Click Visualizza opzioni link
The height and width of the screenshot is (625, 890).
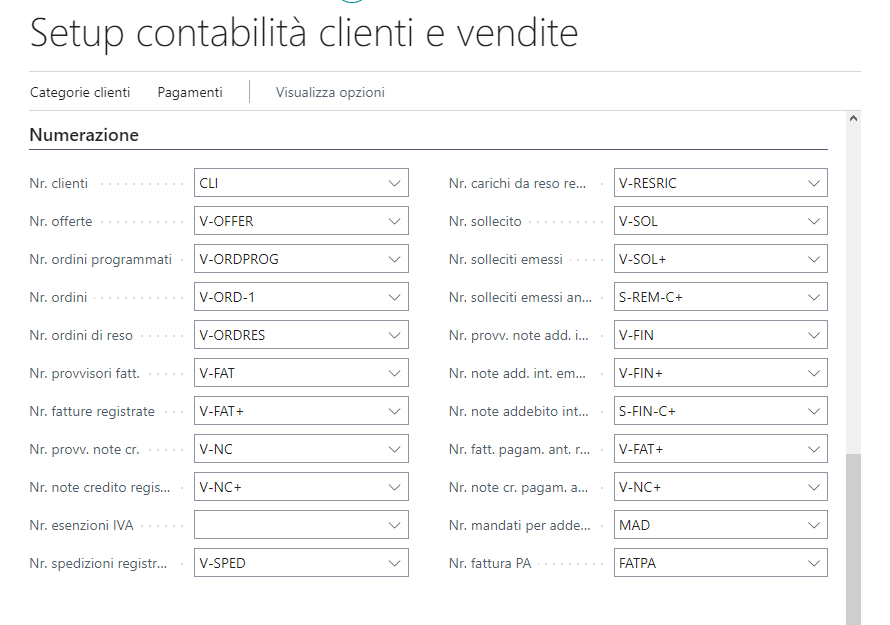[330, 92]
